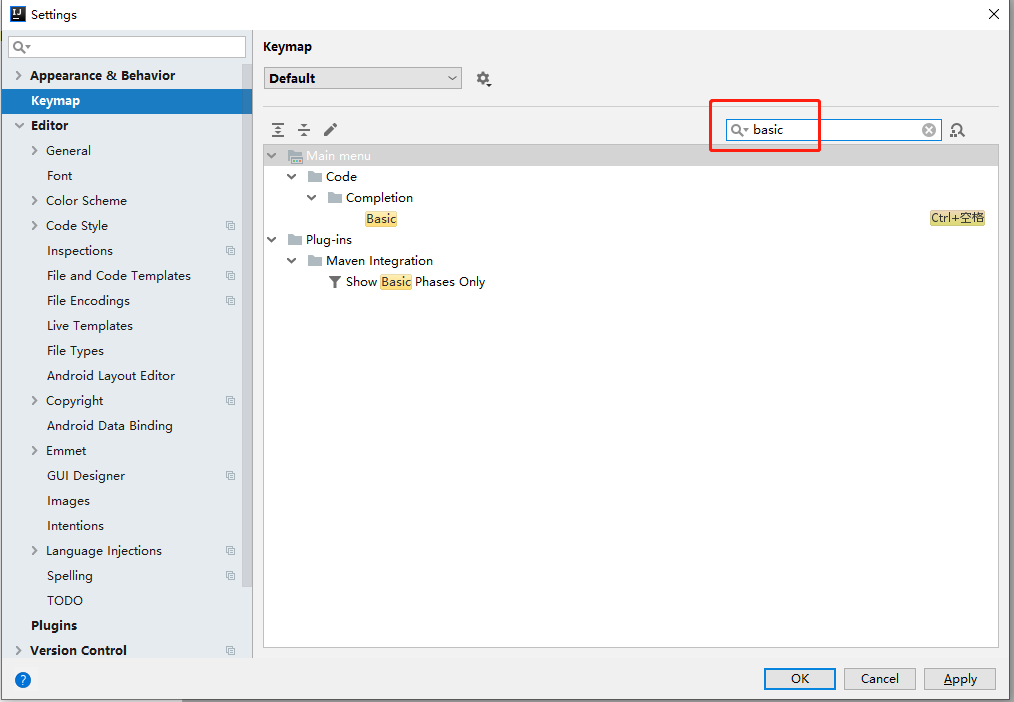1014x702 pixels.
Task: Click the Apply button
Action: pyautogui.click(x=960, y=679)
